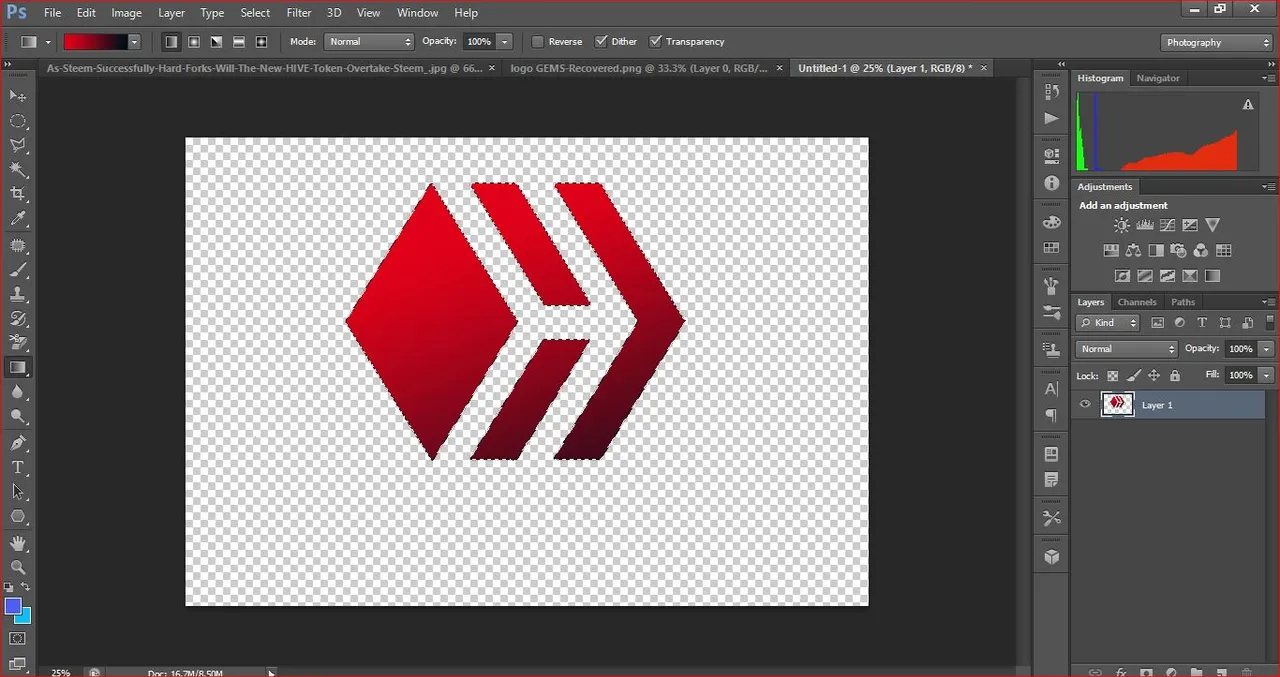
Task: Select the Dodge tool
Action: pos(18,417)
